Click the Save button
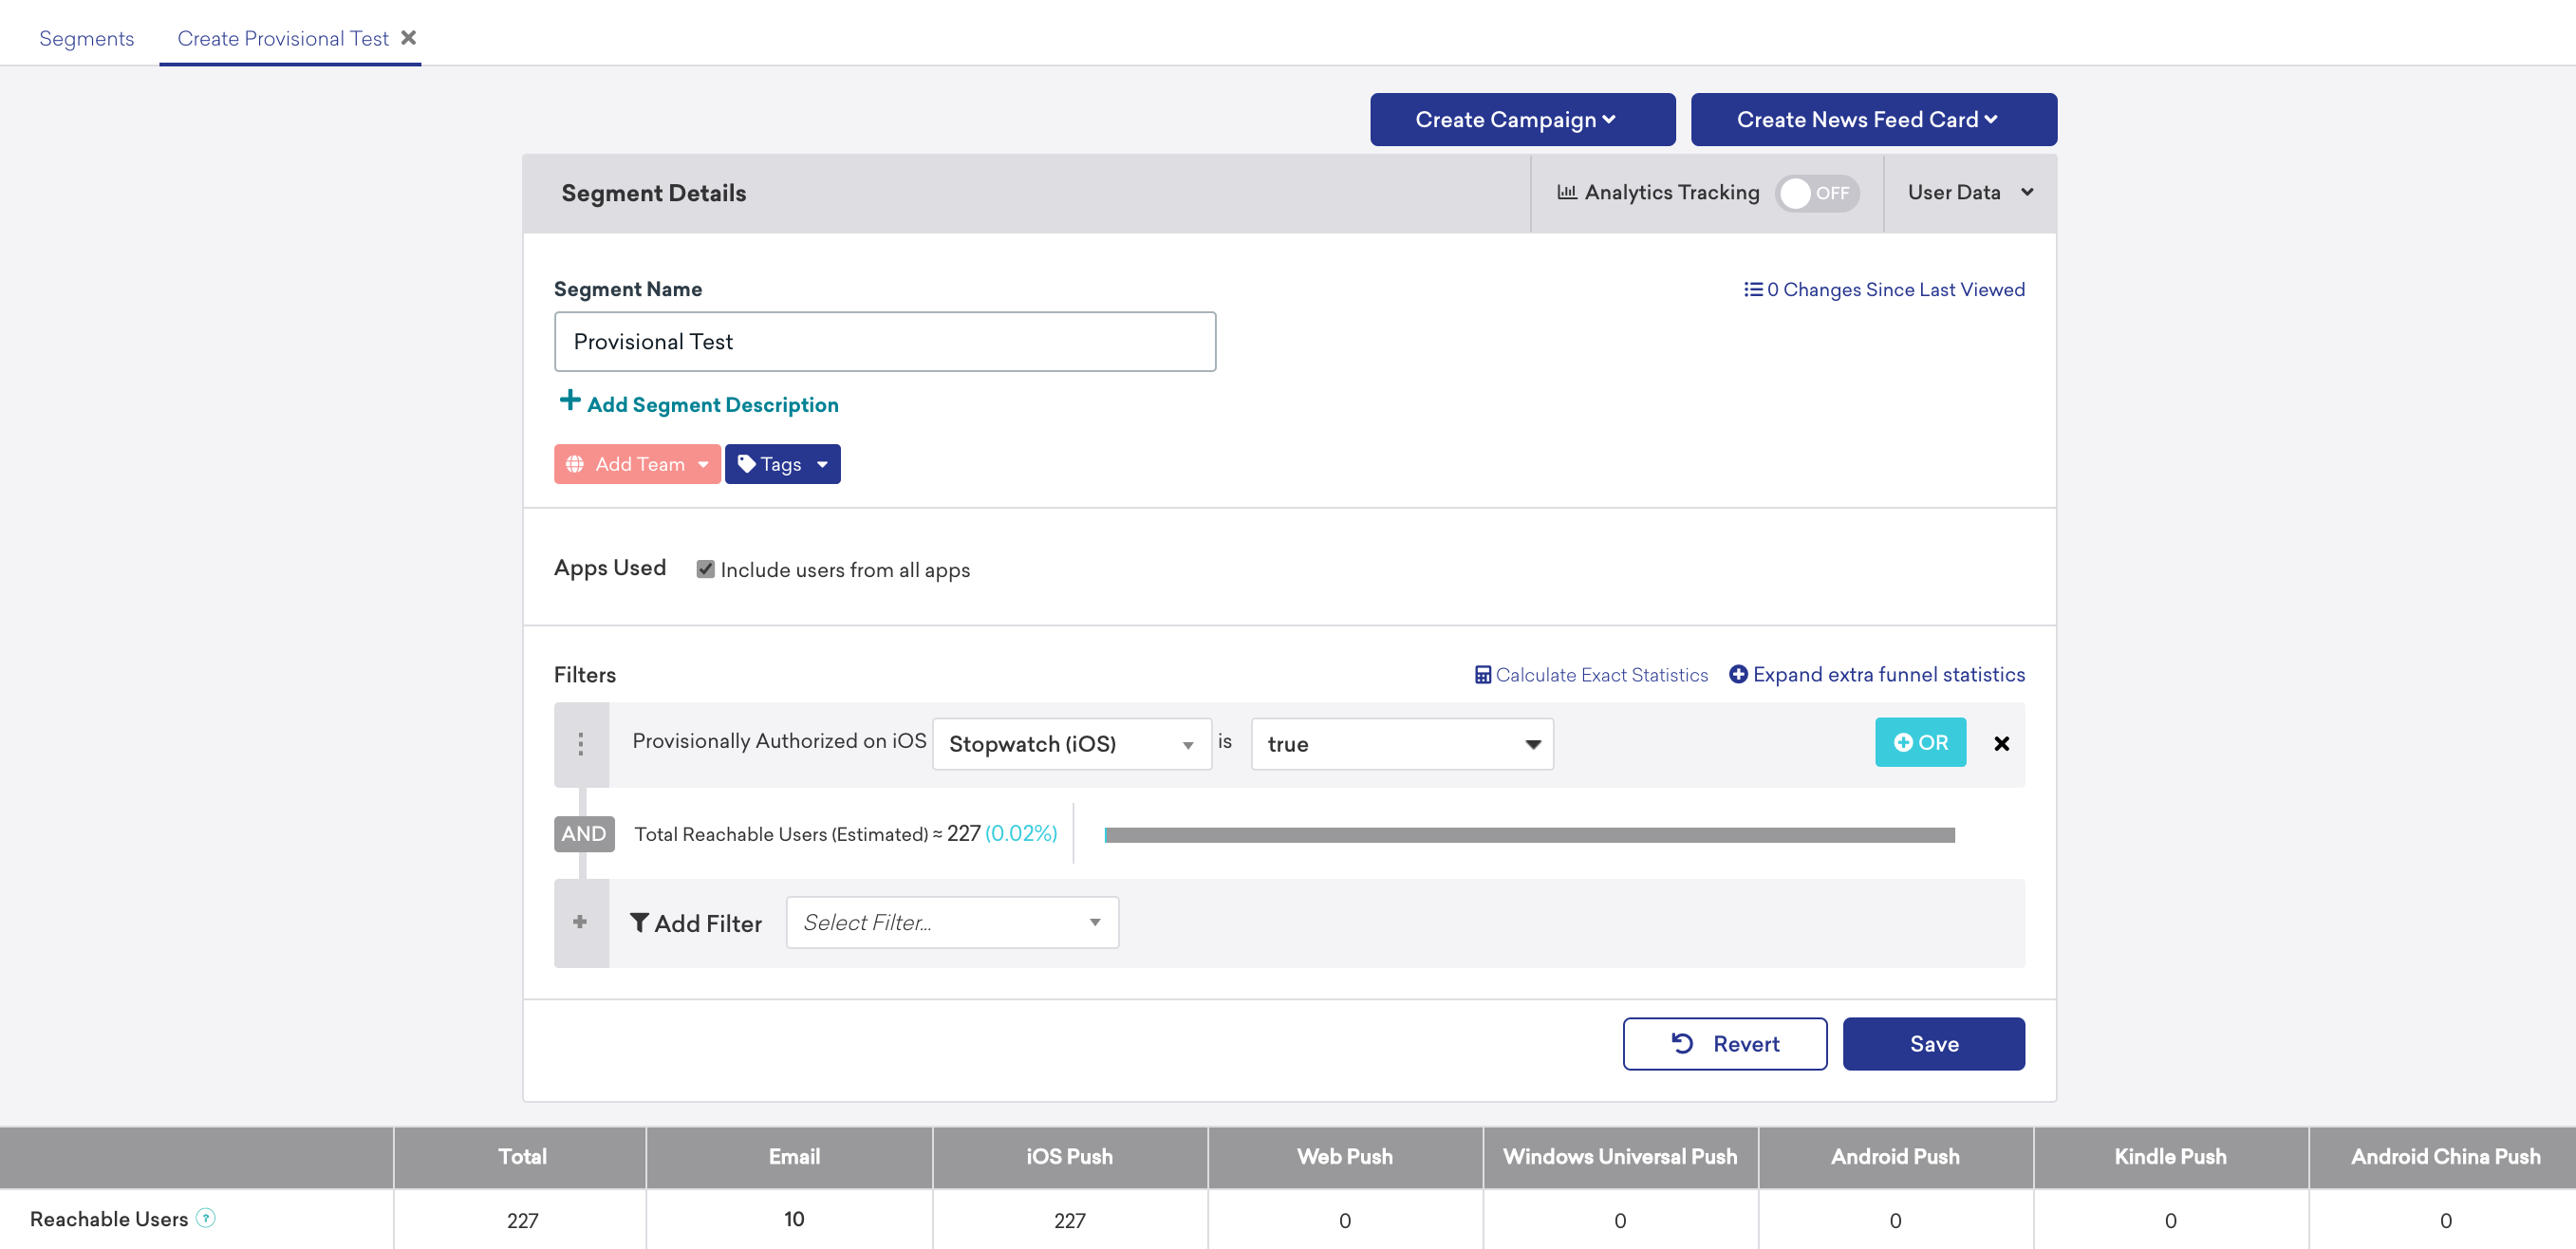Screen dimensions: 2576x1249 click(1933, 1042)
